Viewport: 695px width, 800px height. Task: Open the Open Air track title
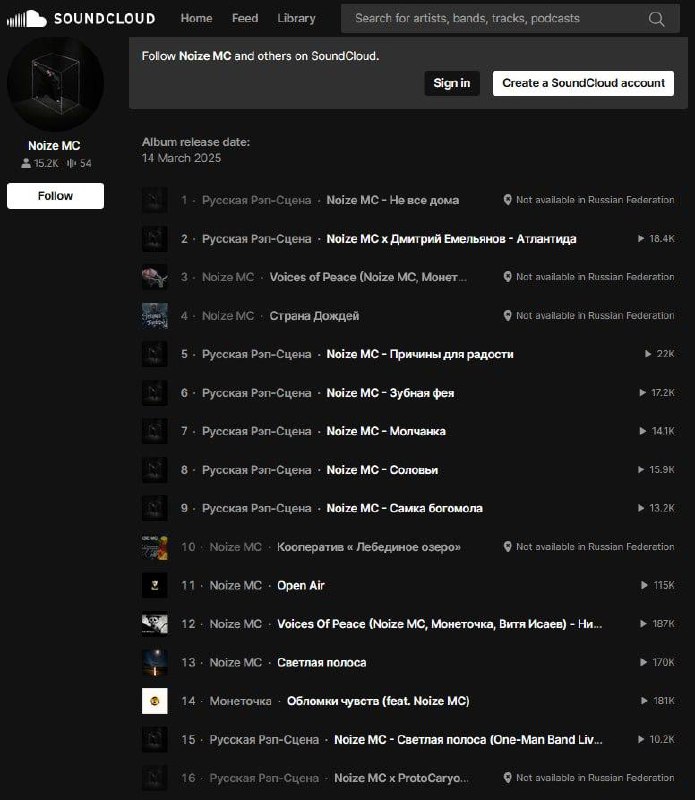pos(301,585)
